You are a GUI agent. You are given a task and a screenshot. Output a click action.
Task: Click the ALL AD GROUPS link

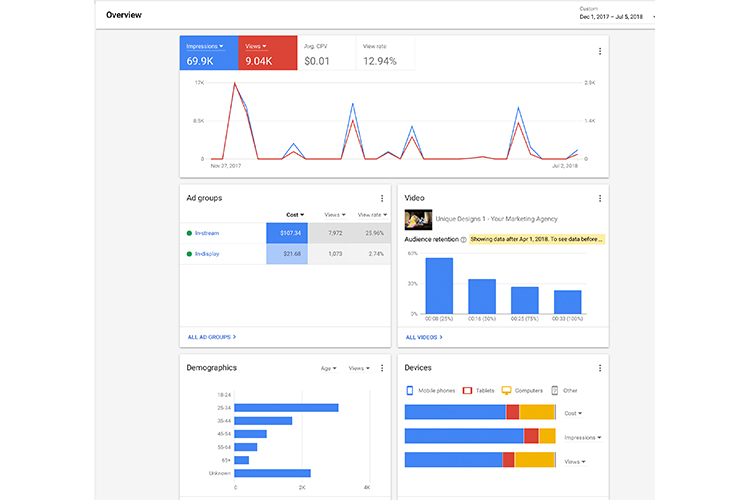pyautogui.click(x=211, y=337)
